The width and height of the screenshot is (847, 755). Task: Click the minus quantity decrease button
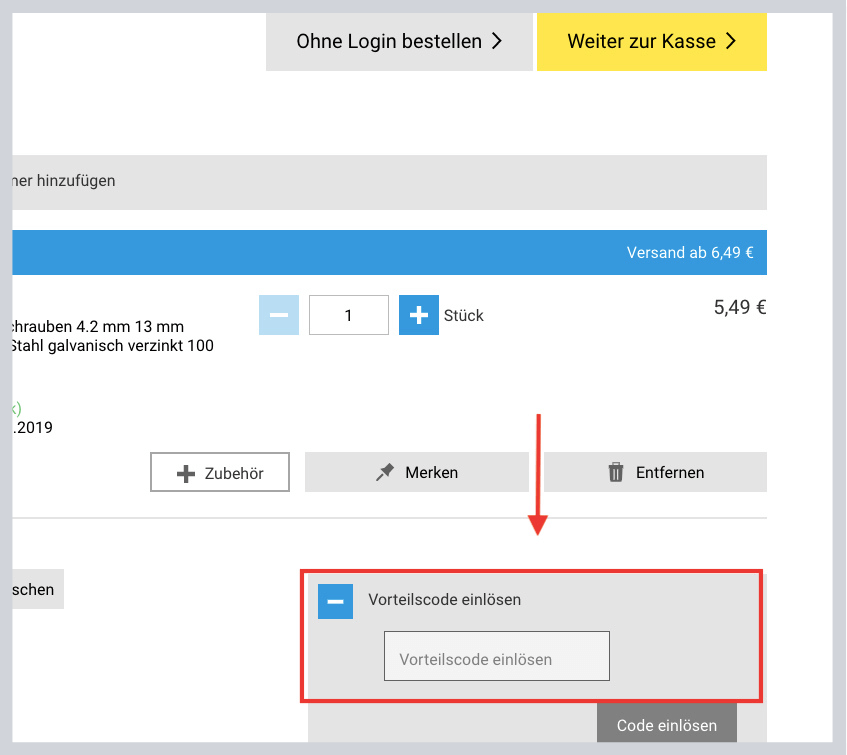(x=279, y=315)
